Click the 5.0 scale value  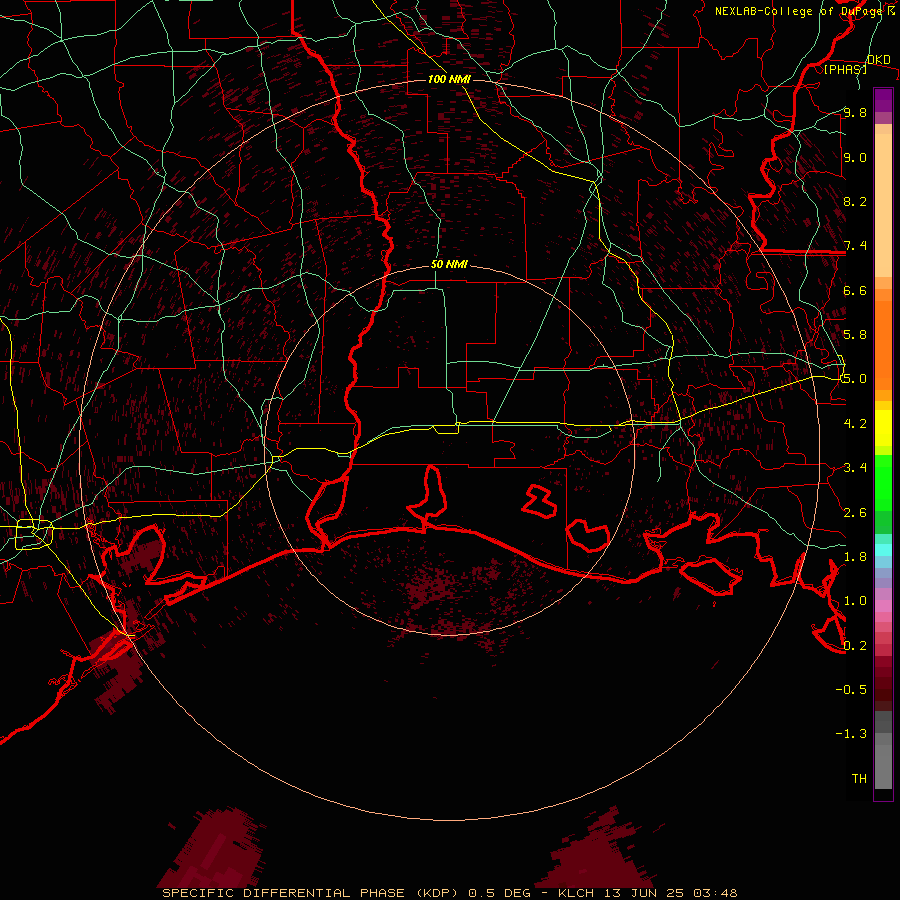coord(855,379)
